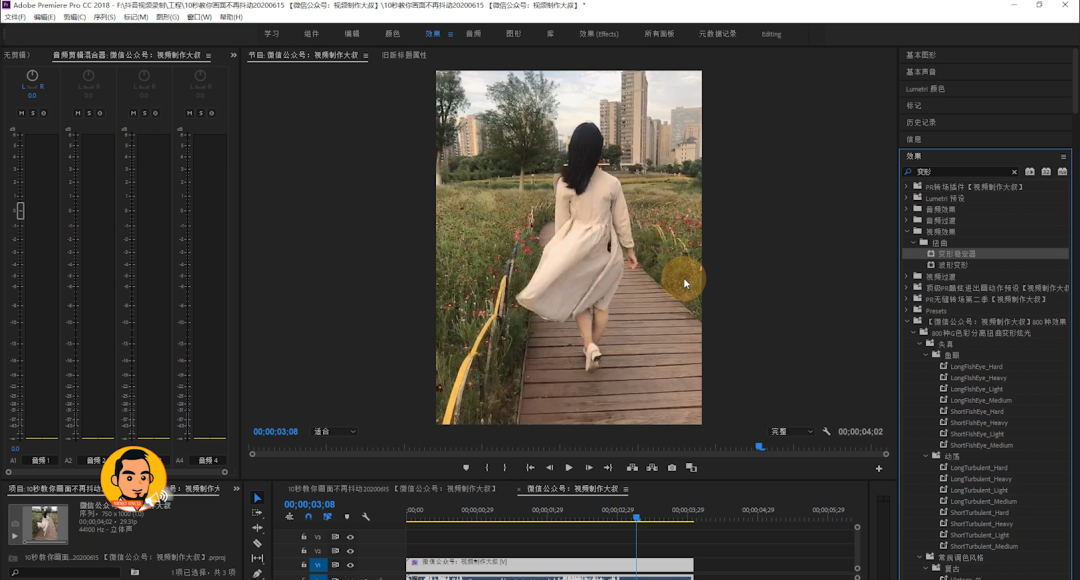Expand PR转场插件 effects folder
This screenshot has width=1080, height=580.
(907, 187)
